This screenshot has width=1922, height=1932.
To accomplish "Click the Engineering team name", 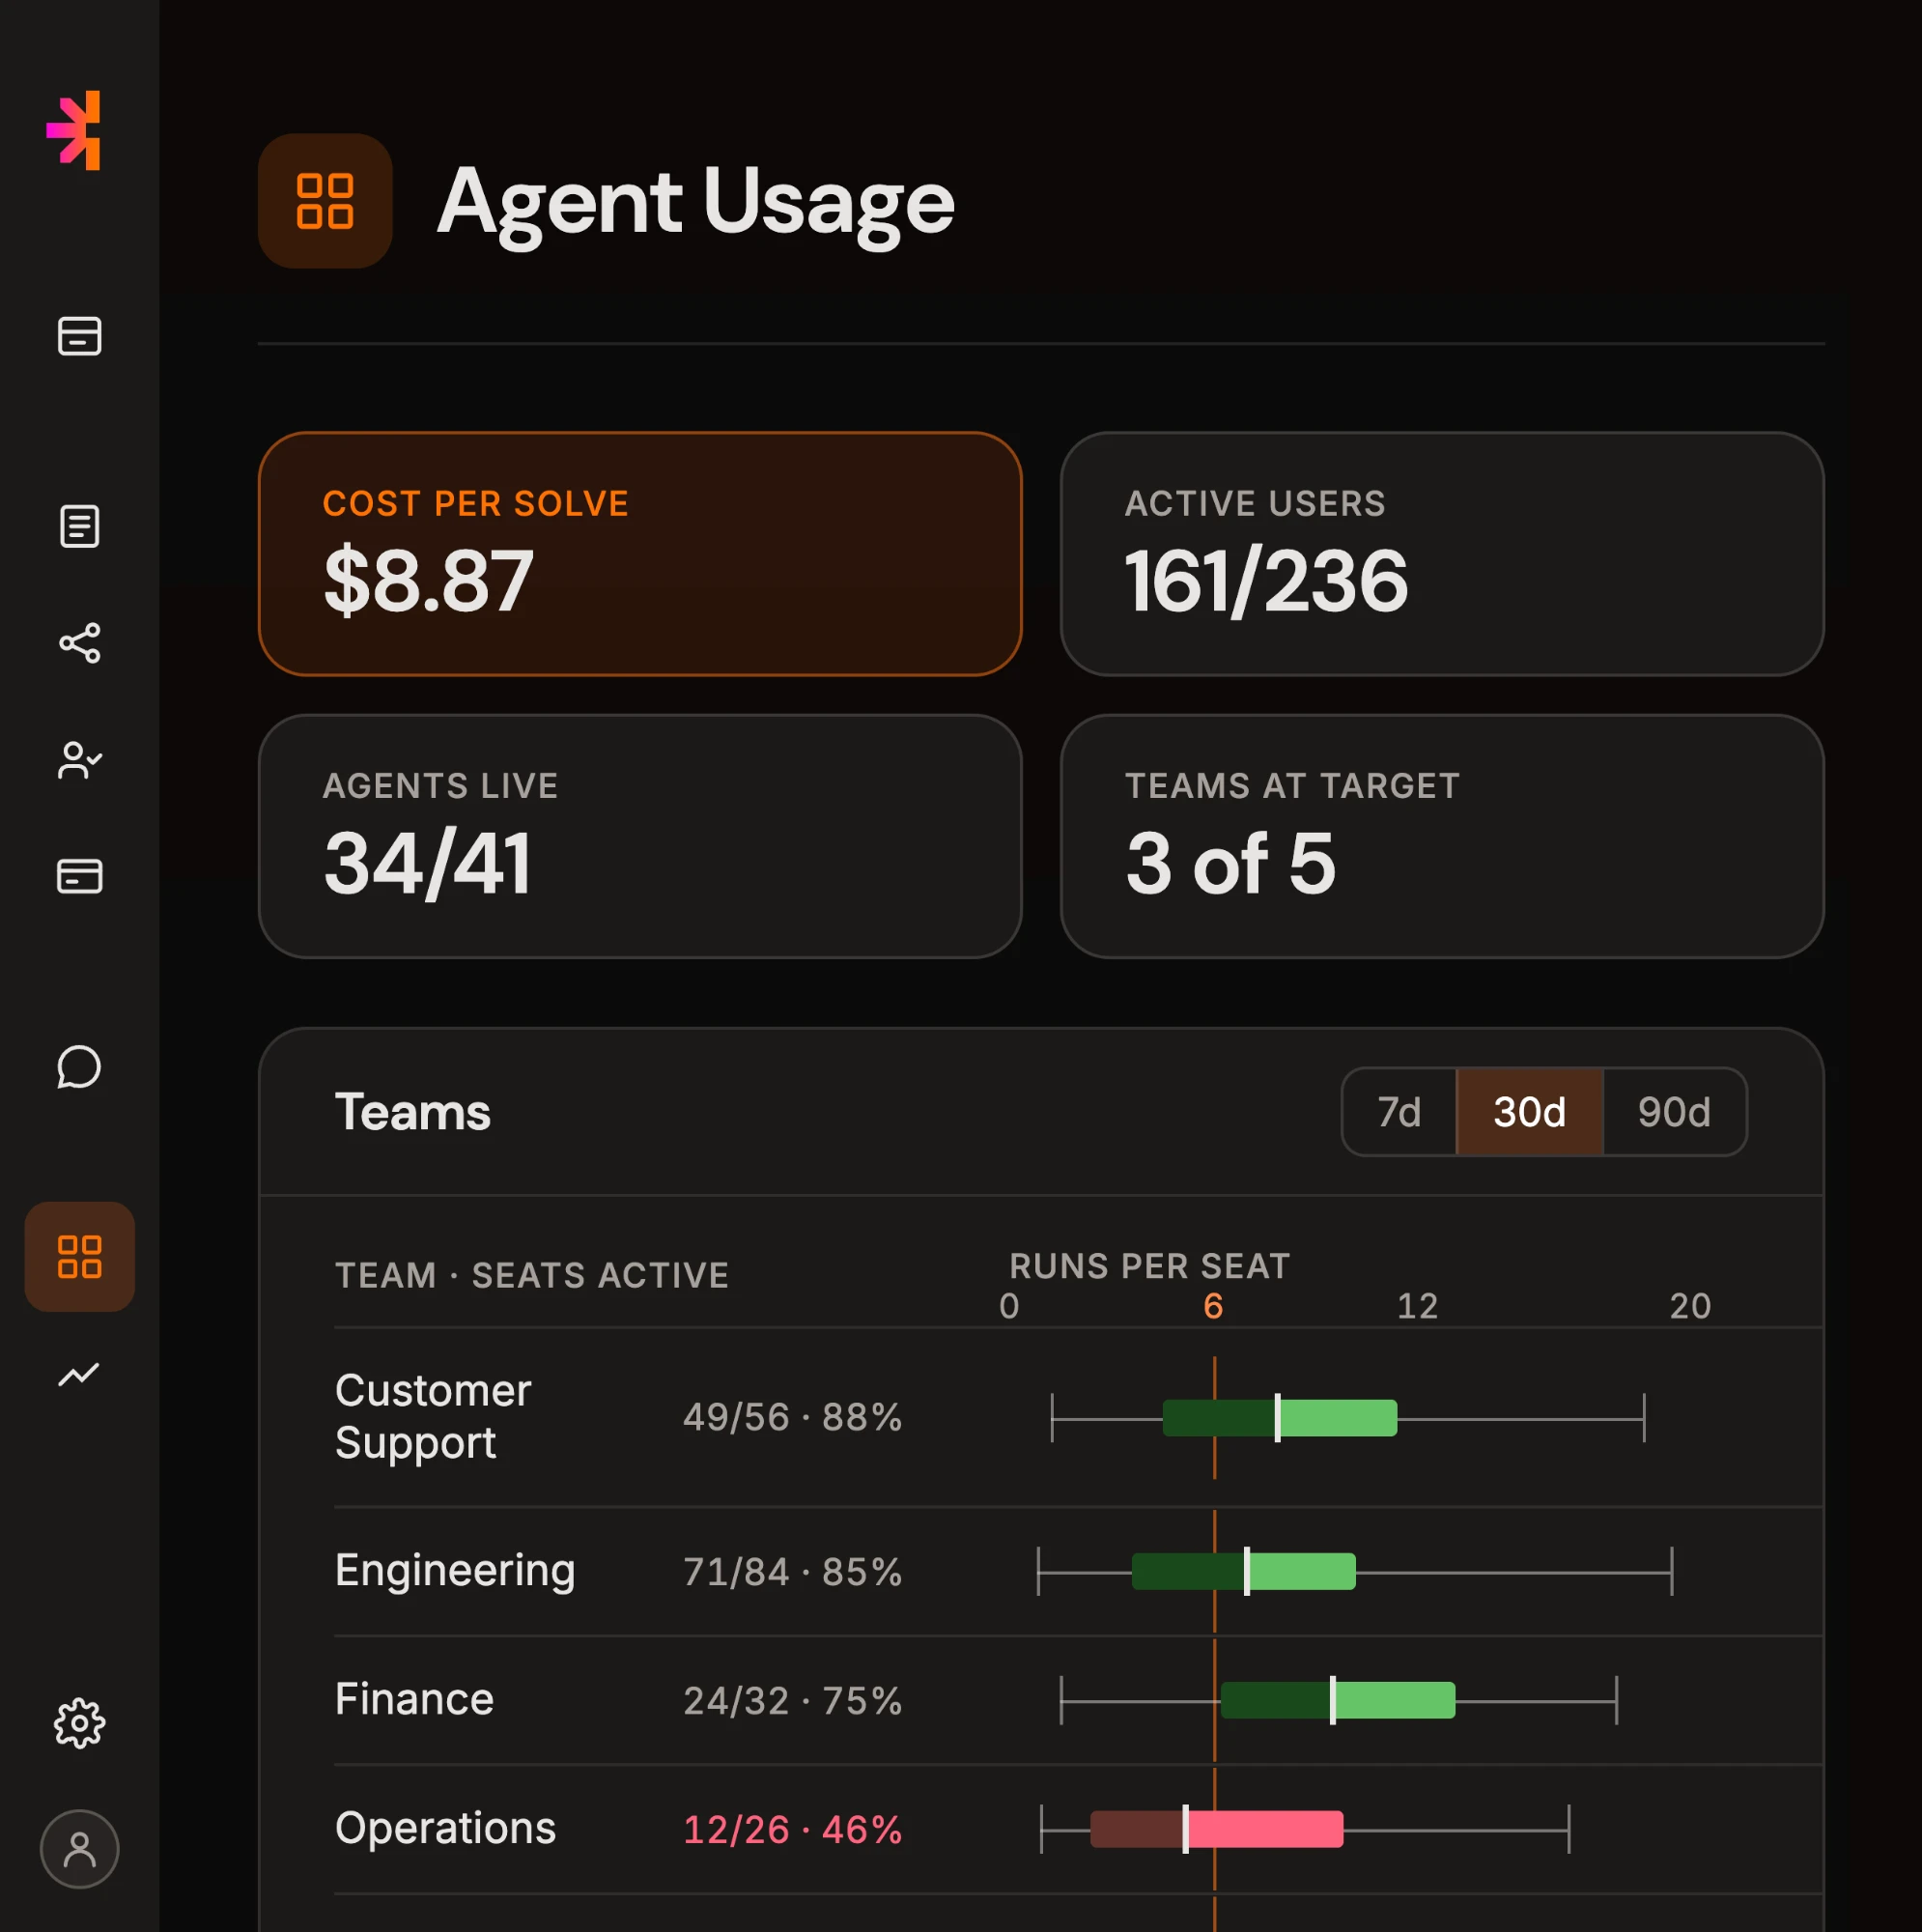I will [x=455, y=1571].
